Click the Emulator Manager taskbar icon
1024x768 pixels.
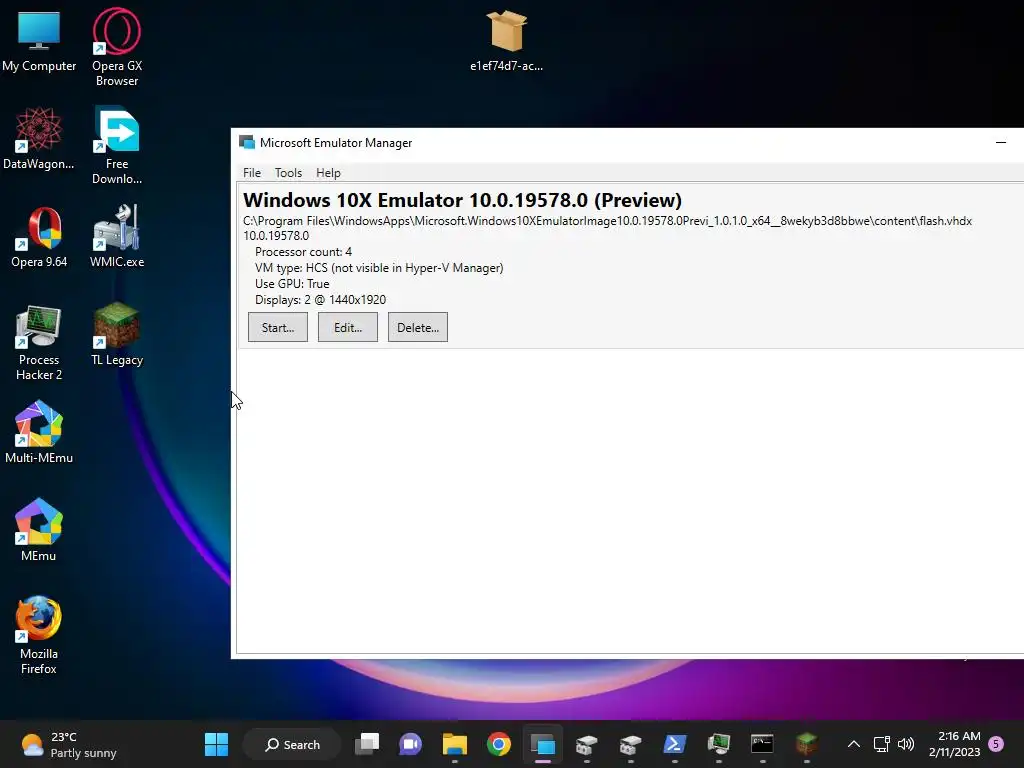[x=543, y=744]
